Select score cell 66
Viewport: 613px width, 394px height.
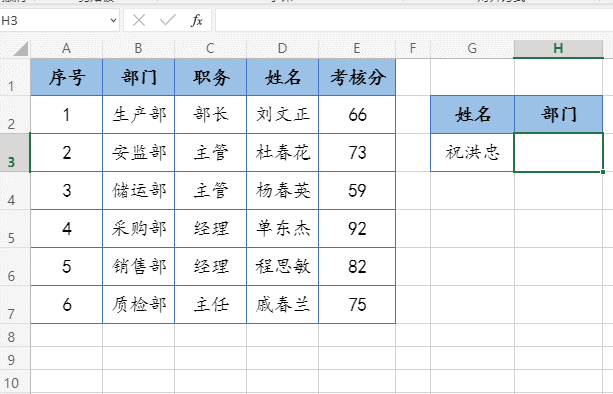pos(357,115)
